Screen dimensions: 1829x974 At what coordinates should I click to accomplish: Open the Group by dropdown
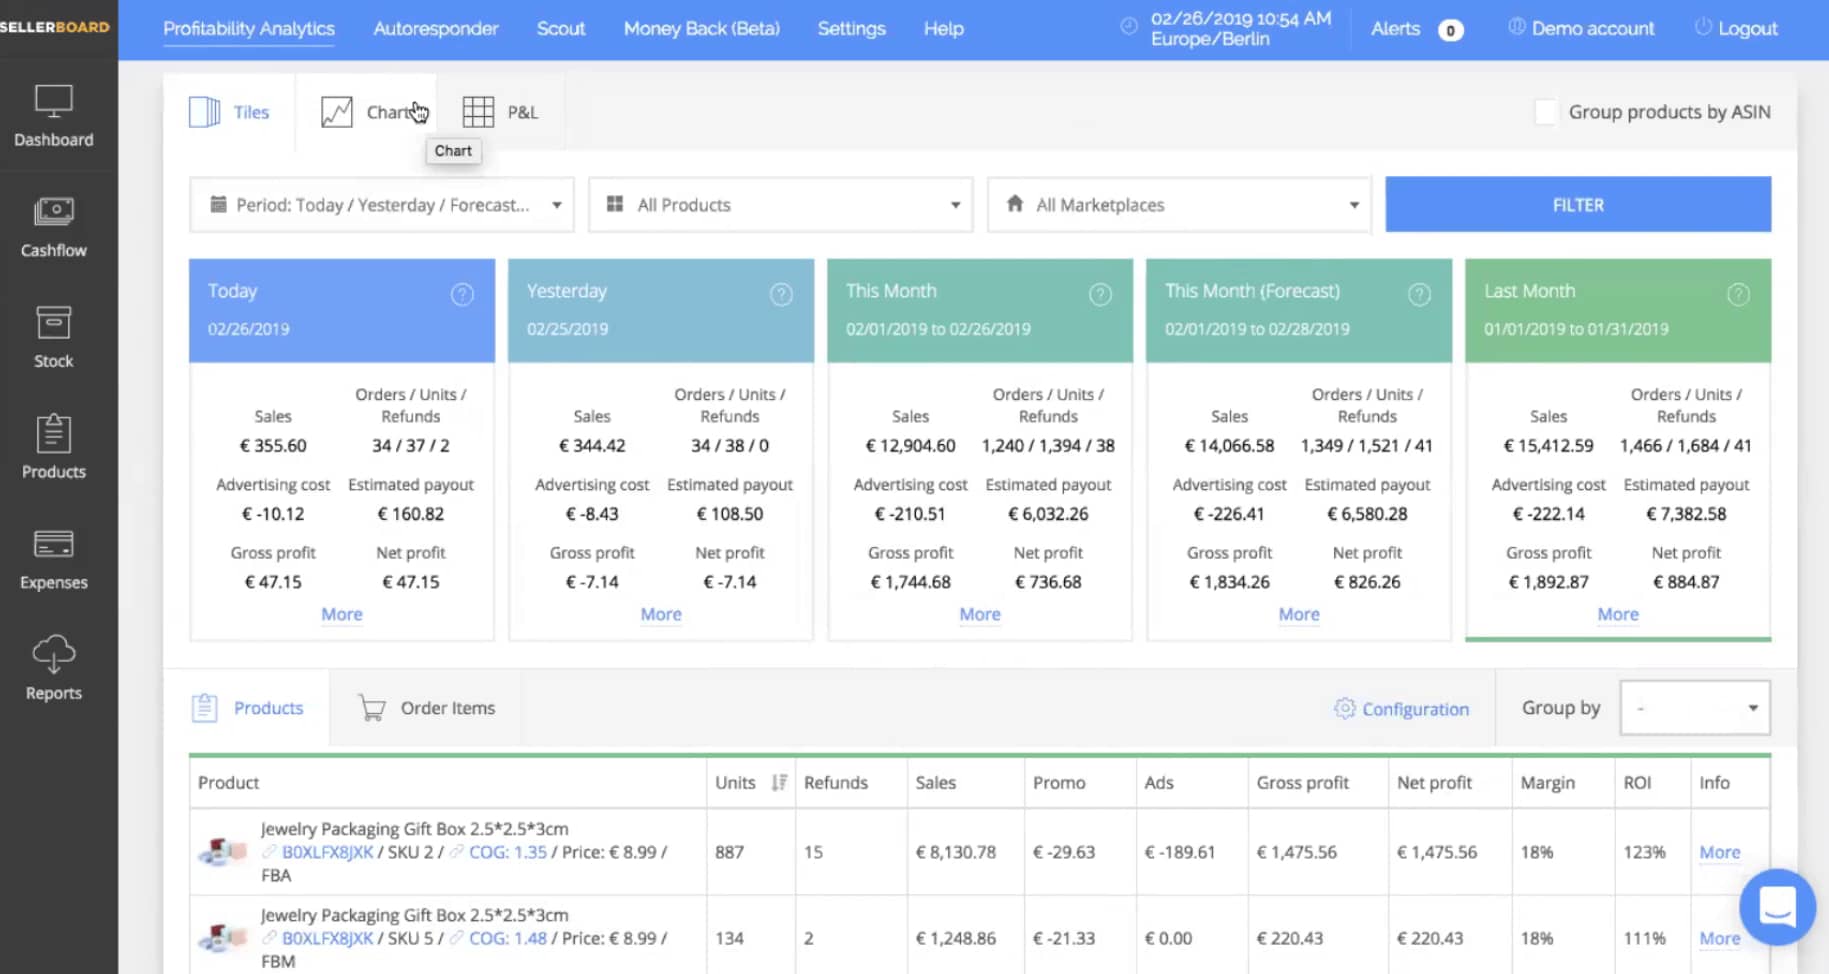tap(1695, 708)
